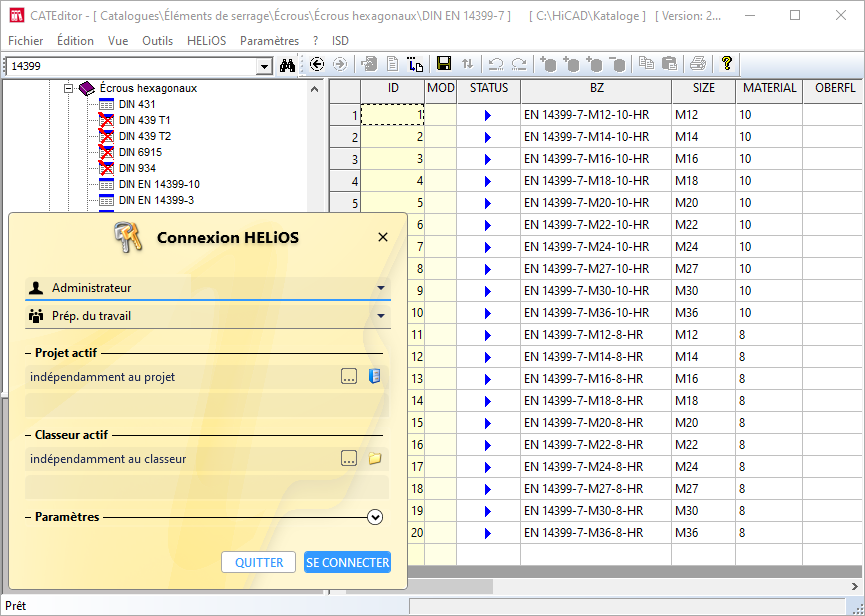This screenshot has height=616, width=865.
Task: Open the Outils menu
Action: click(x=157, y=41)
